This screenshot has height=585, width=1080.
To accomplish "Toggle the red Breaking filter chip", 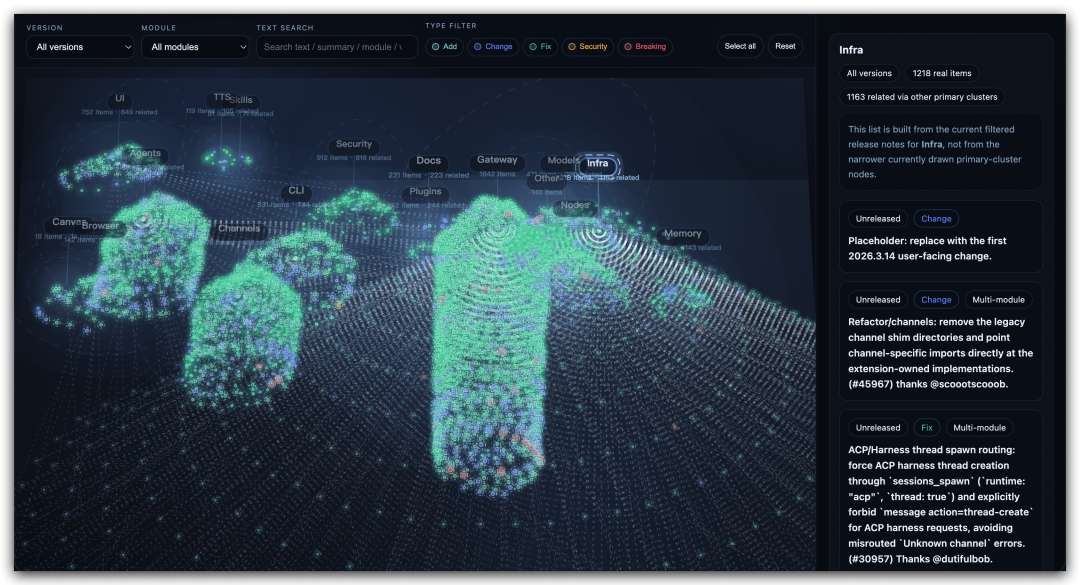I will [645, 47].
